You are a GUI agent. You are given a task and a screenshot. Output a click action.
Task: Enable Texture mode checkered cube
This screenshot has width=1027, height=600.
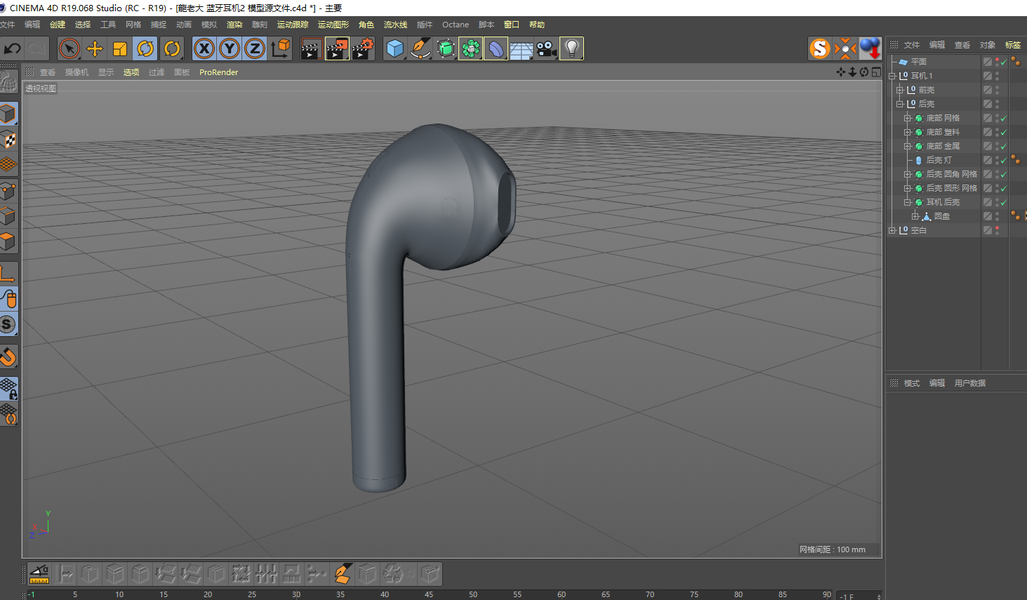tap(8, 140)
